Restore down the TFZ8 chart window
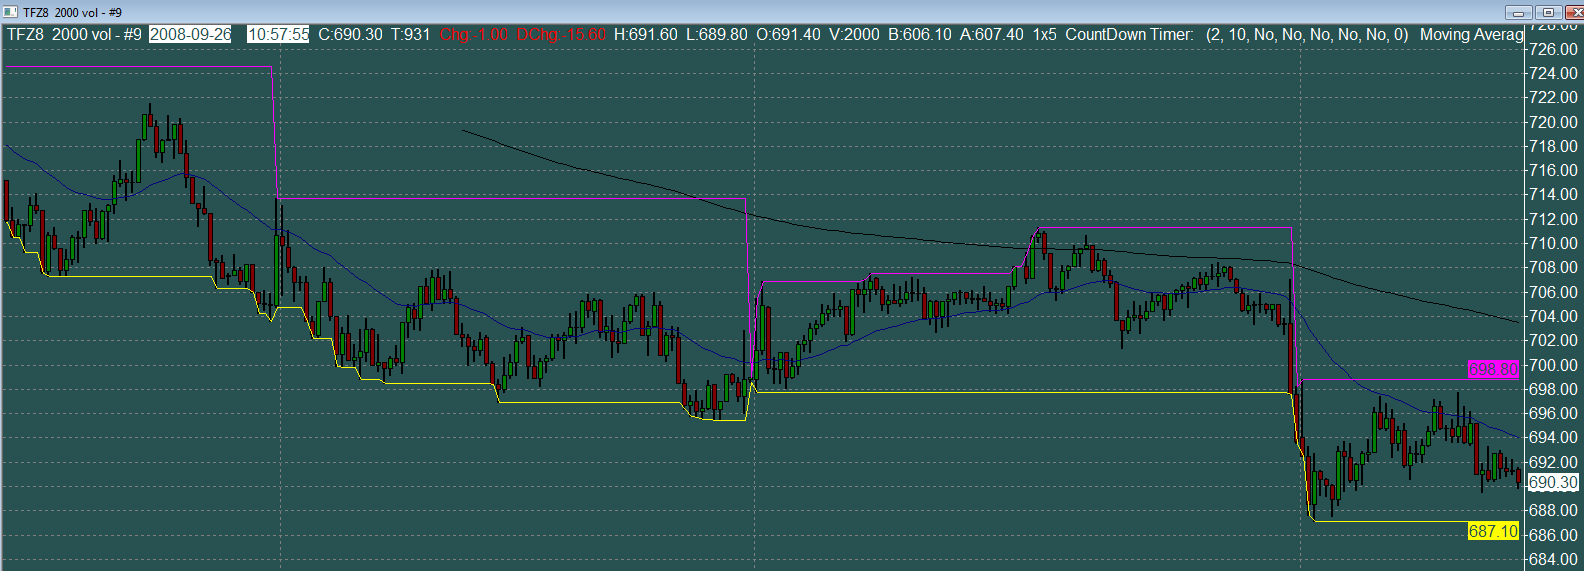The width and height of the screenshot is (1584, 571). [1547, 12]
